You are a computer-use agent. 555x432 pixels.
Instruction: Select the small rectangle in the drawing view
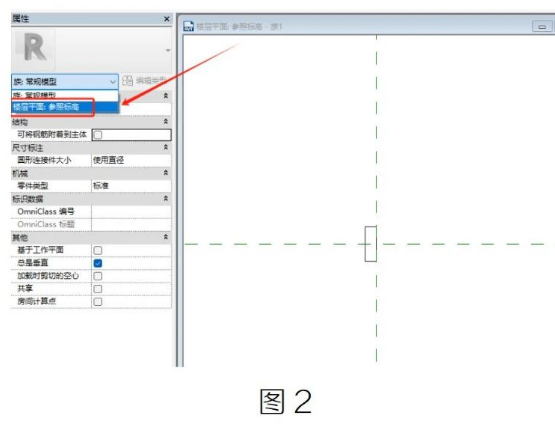pyautogui.click(x=371, y=244)
